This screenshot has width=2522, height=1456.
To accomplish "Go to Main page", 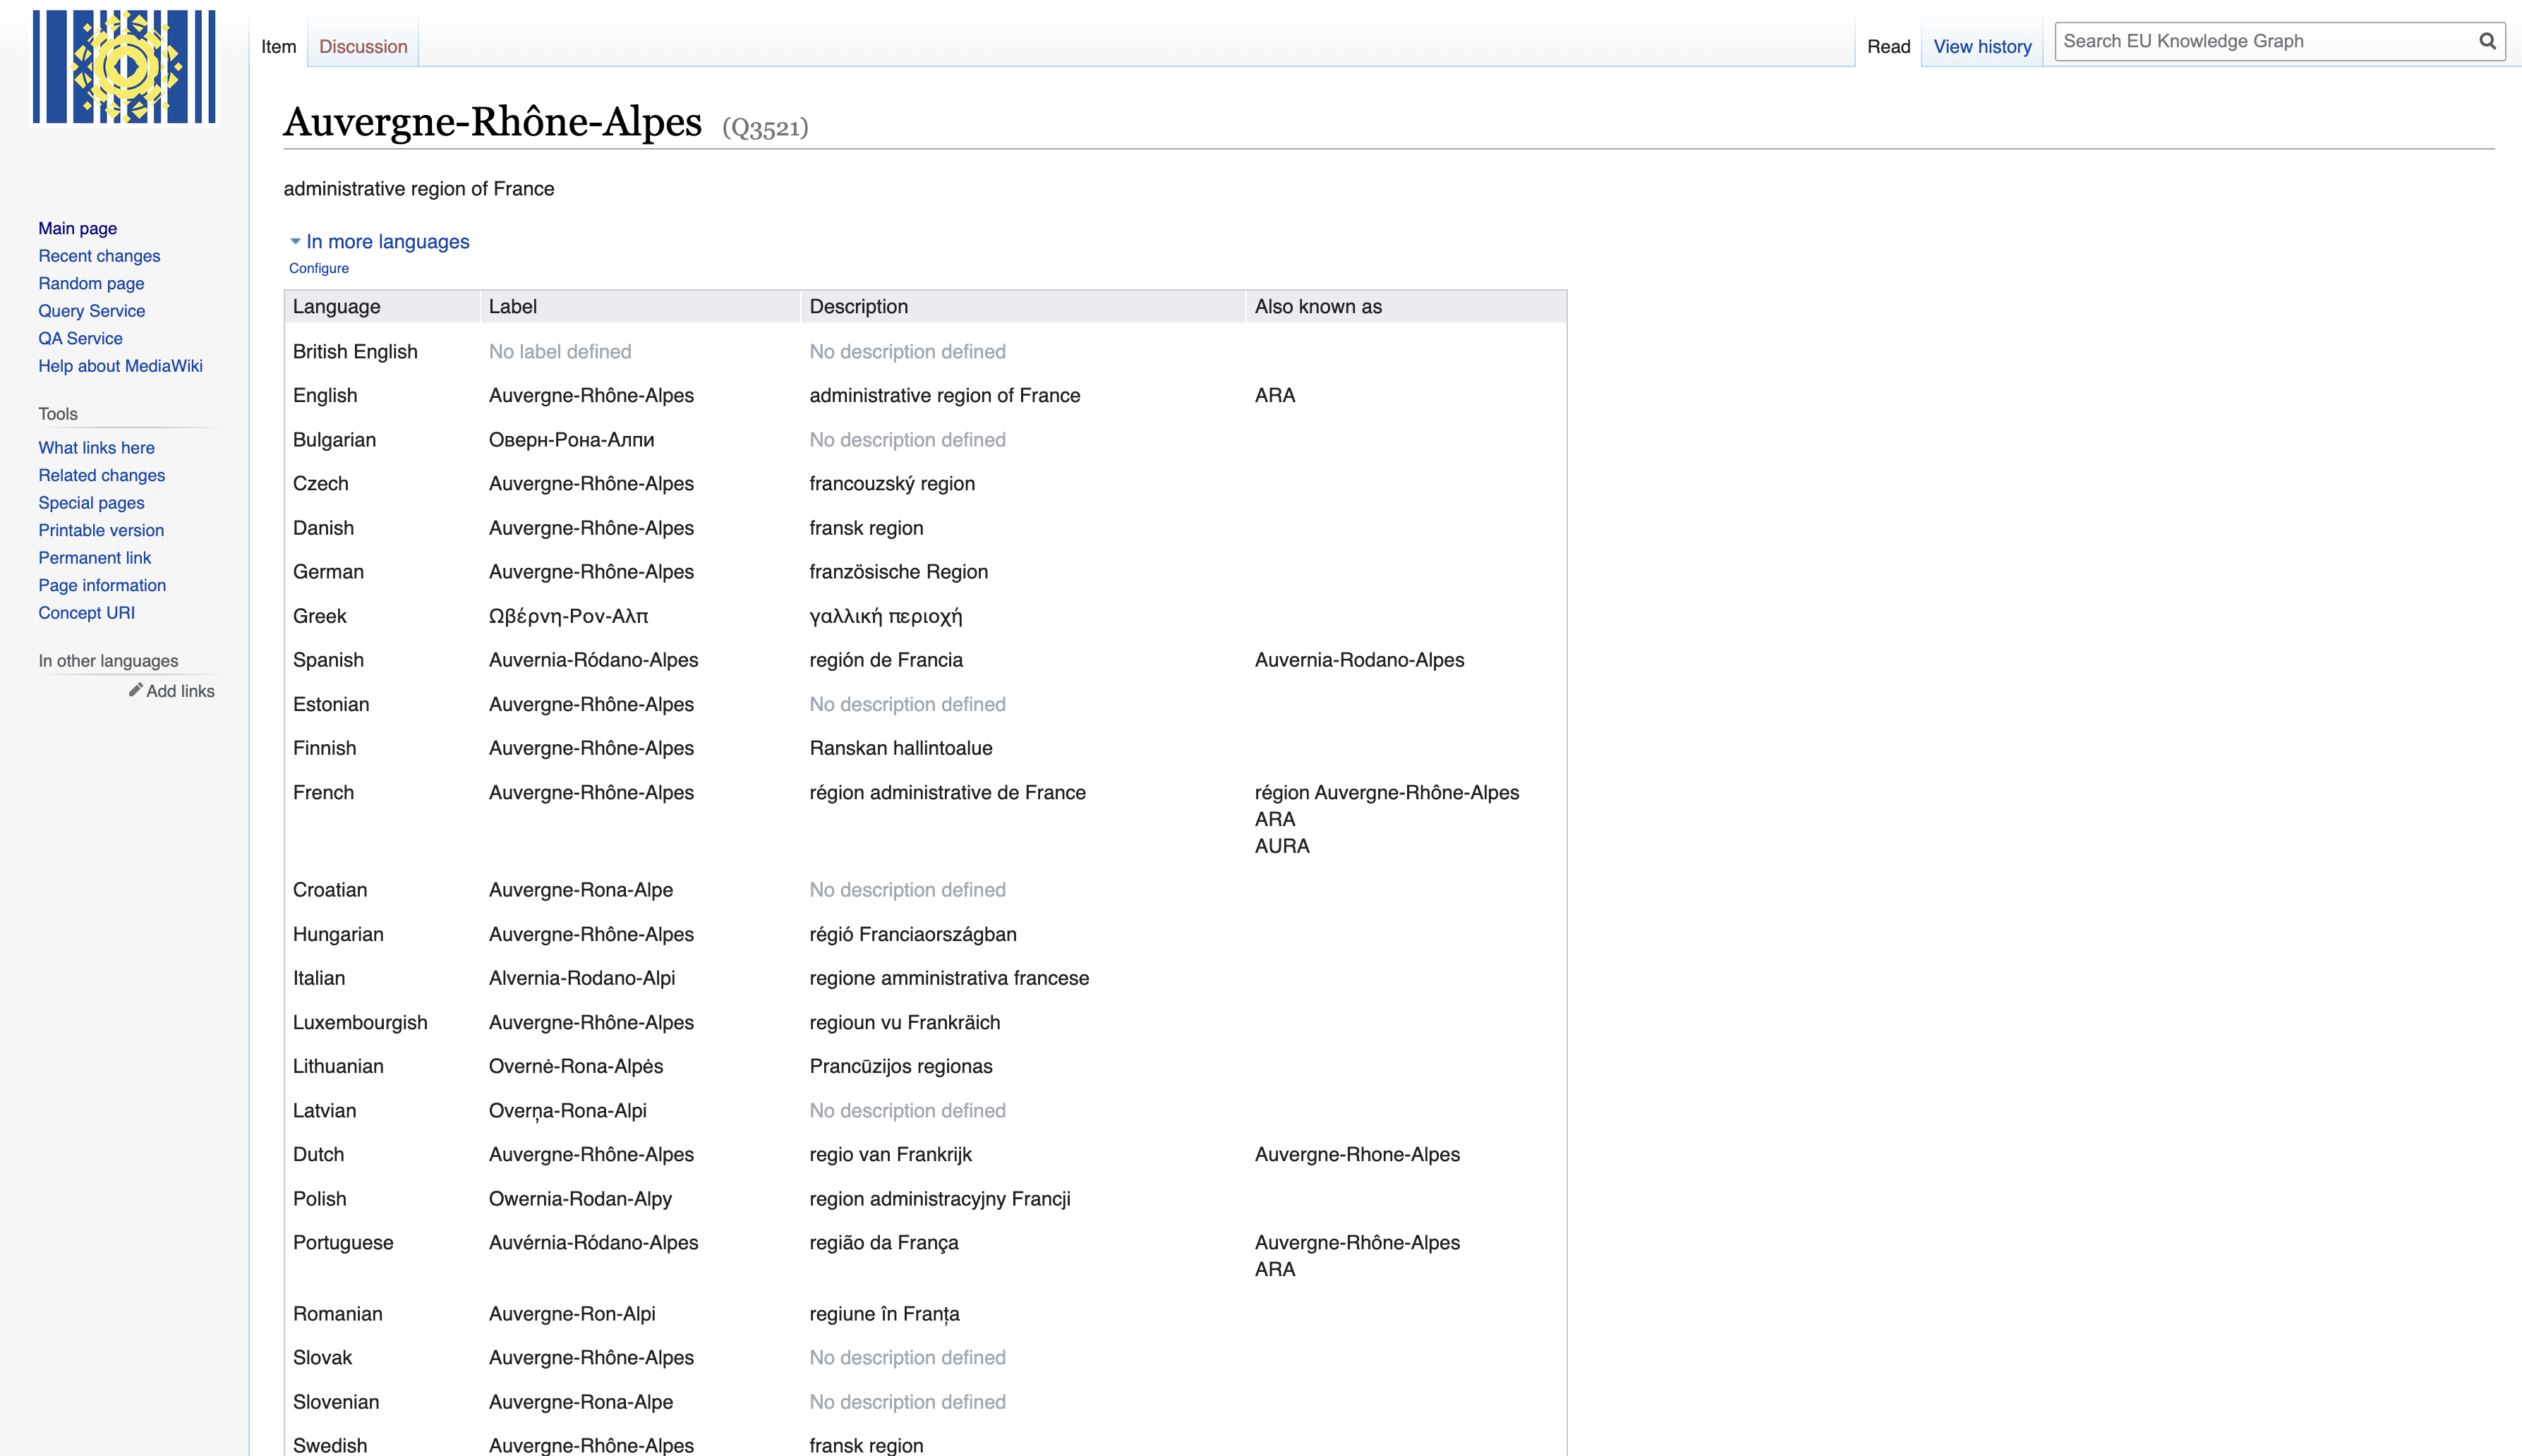I will pyautogui.click(x=78, y=228).
